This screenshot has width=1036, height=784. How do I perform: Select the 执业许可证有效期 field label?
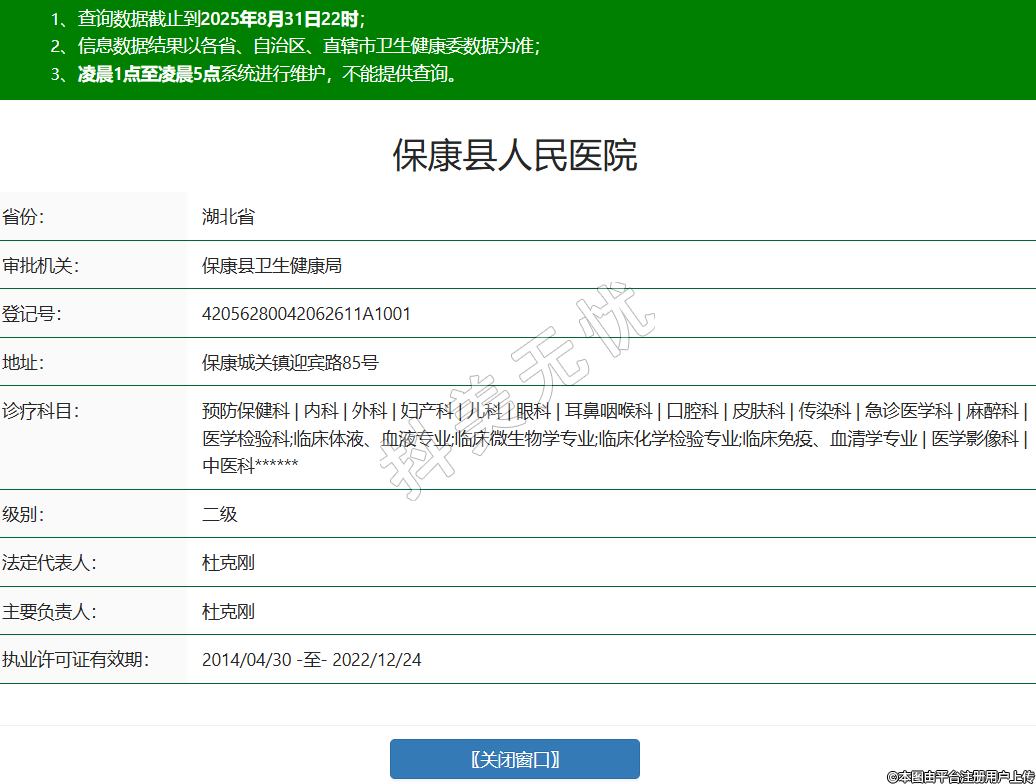click(x=75, y=660)
